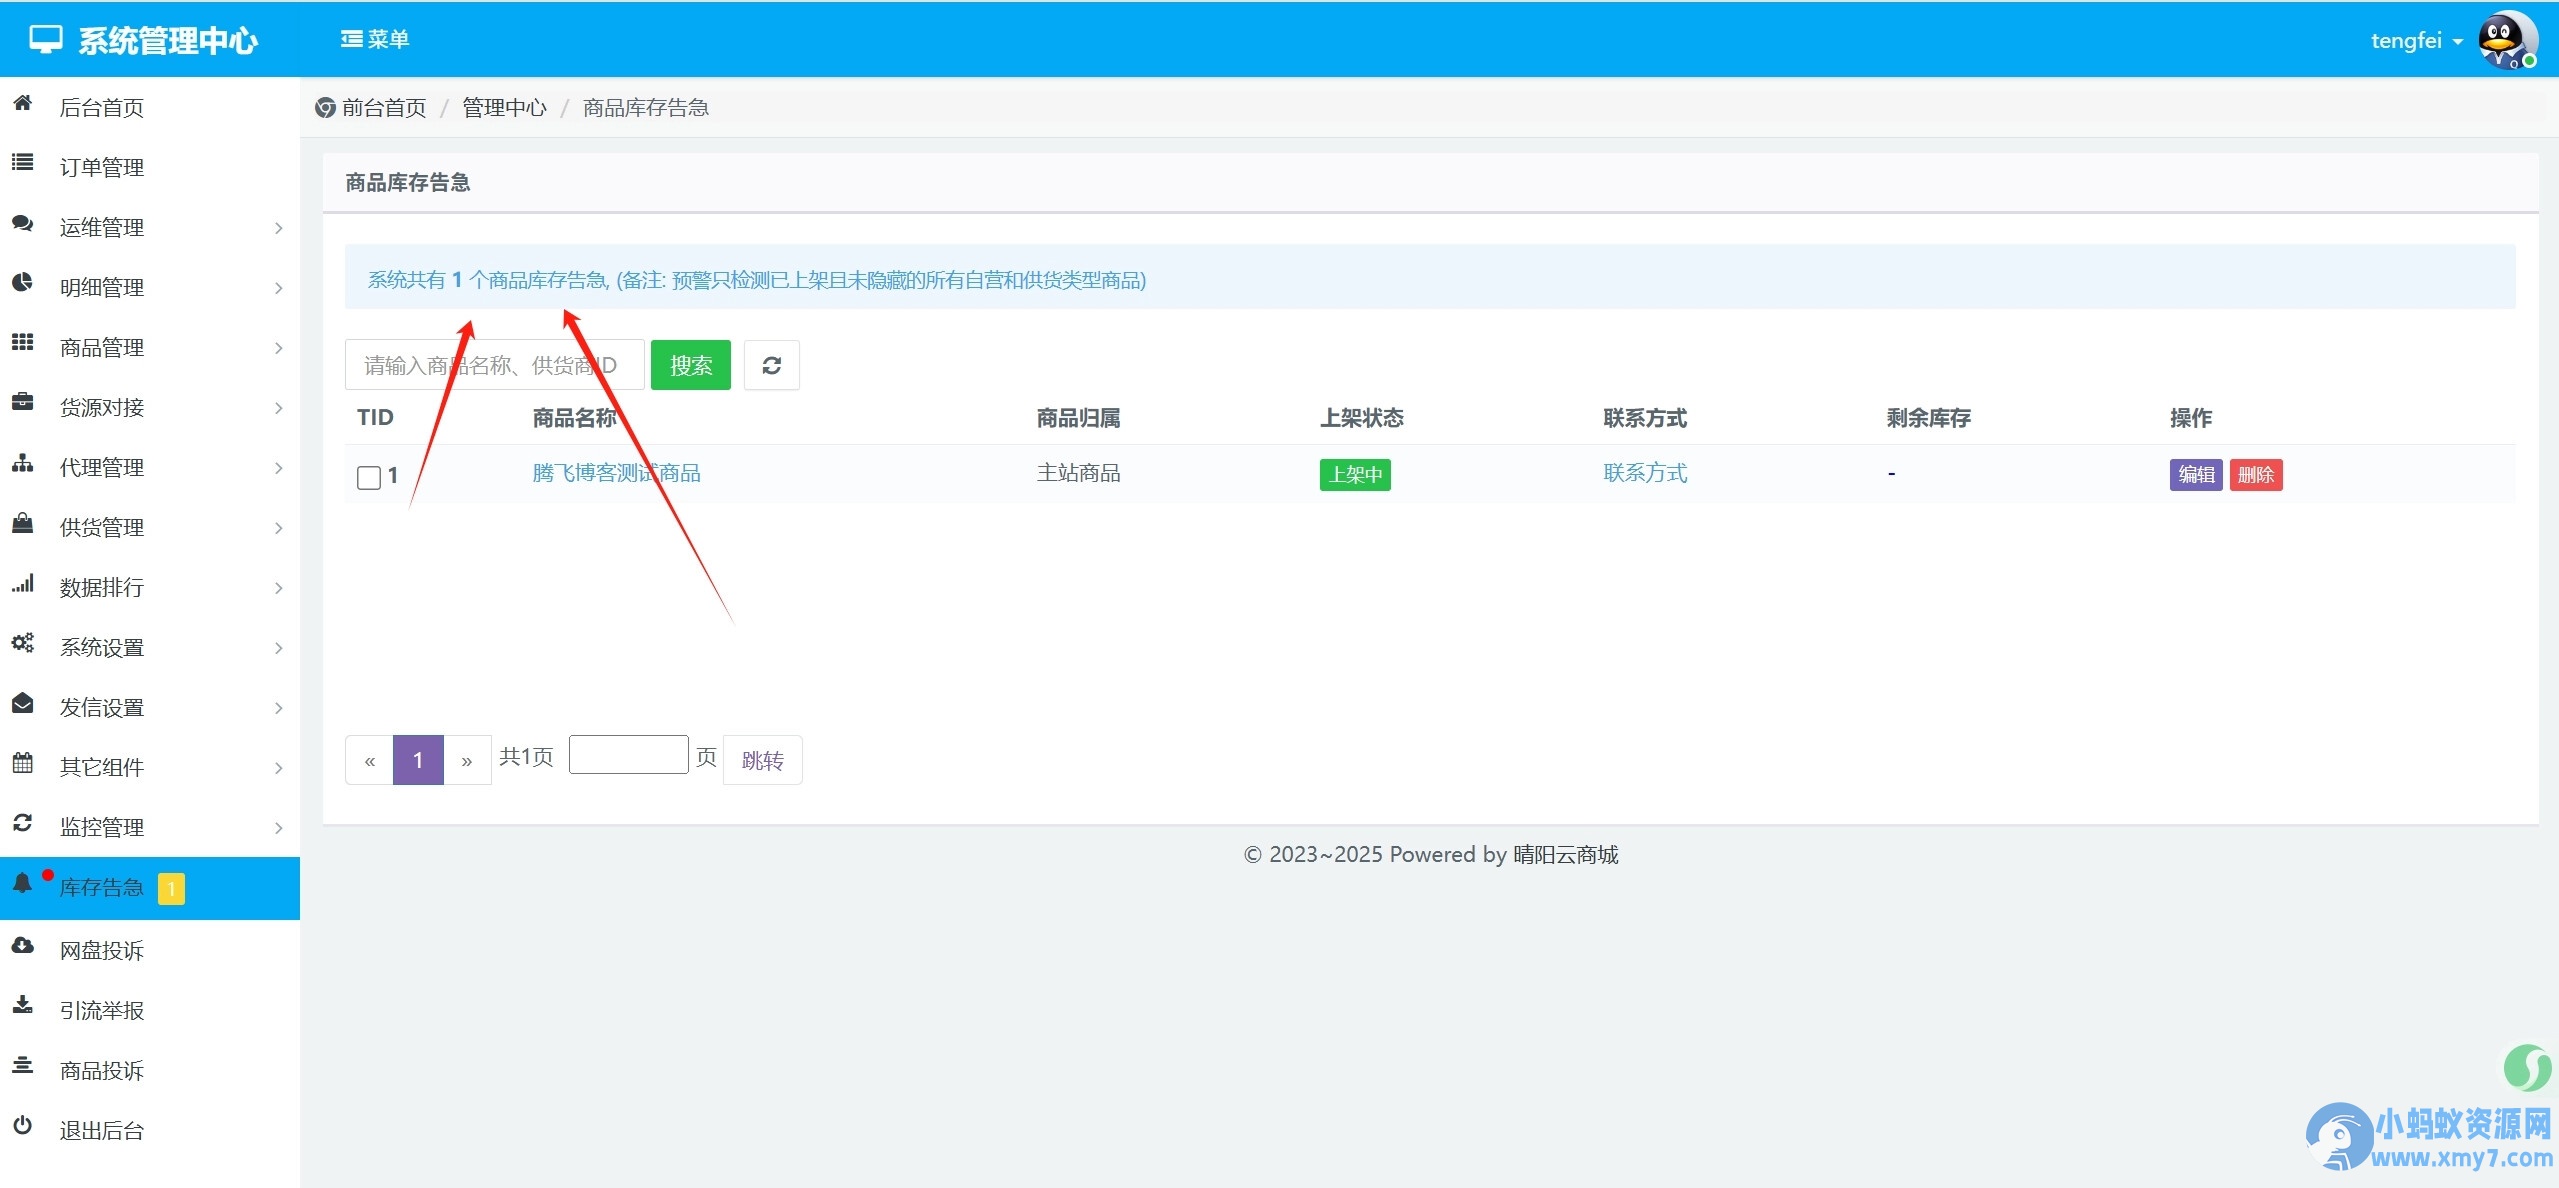Click the refresh button next to 搜索

click(771, 365)
